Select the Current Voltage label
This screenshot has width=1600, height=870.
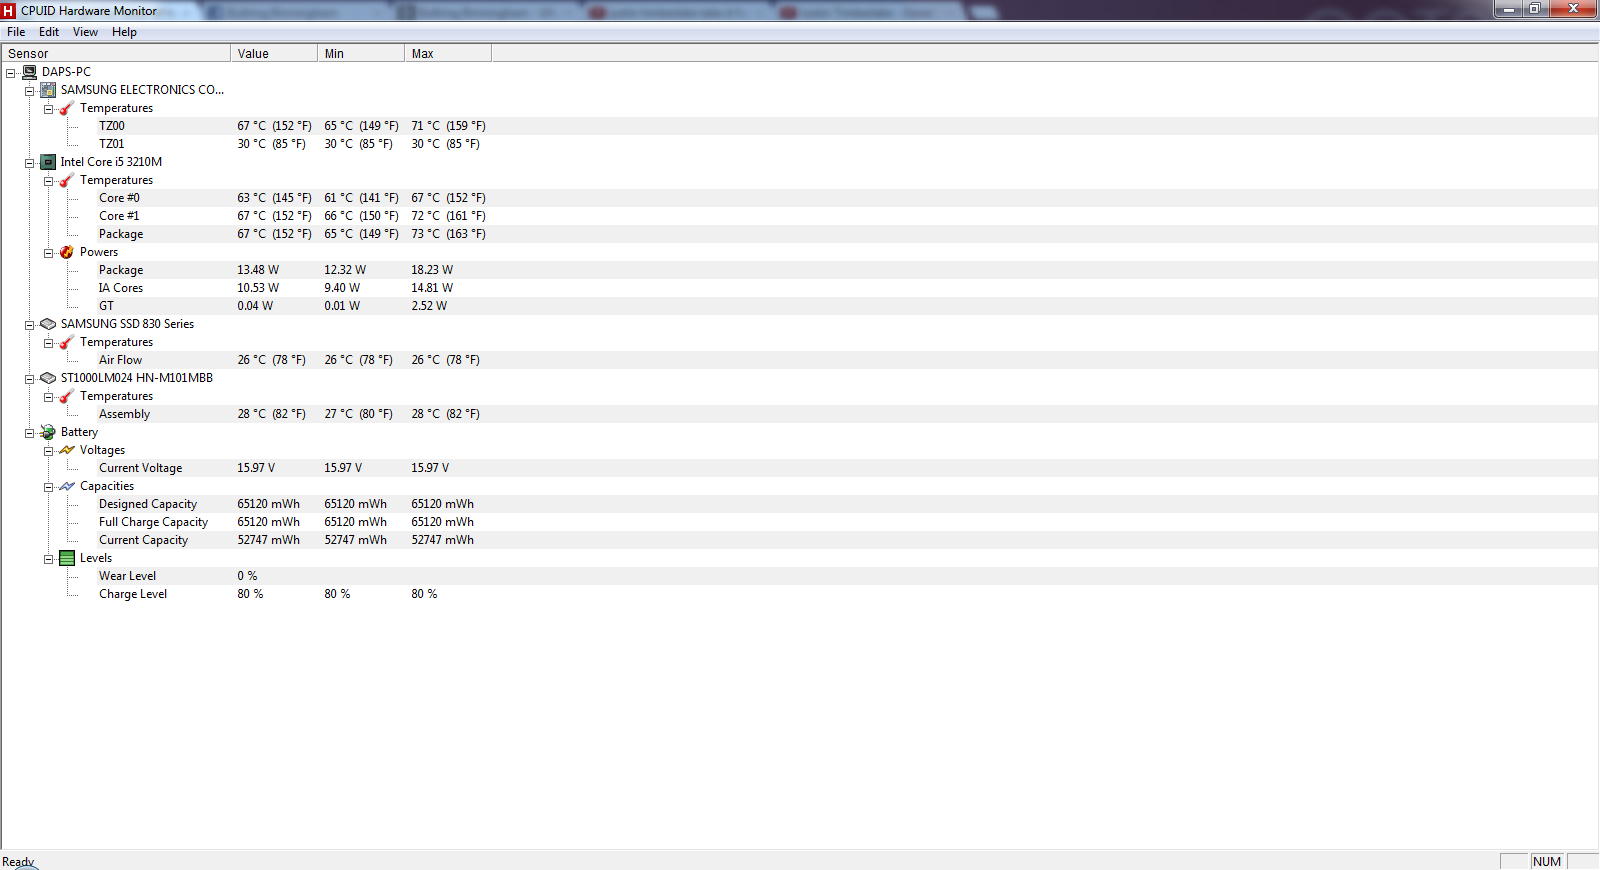(140, 468)
